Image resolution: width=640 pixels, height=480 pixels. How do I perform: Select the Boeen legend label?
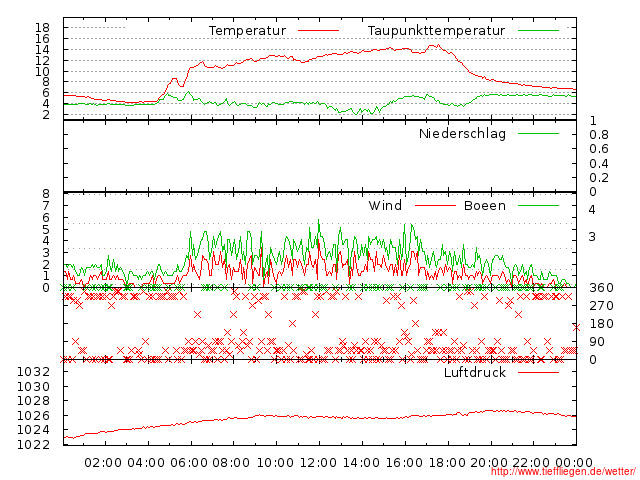[484, 205]
